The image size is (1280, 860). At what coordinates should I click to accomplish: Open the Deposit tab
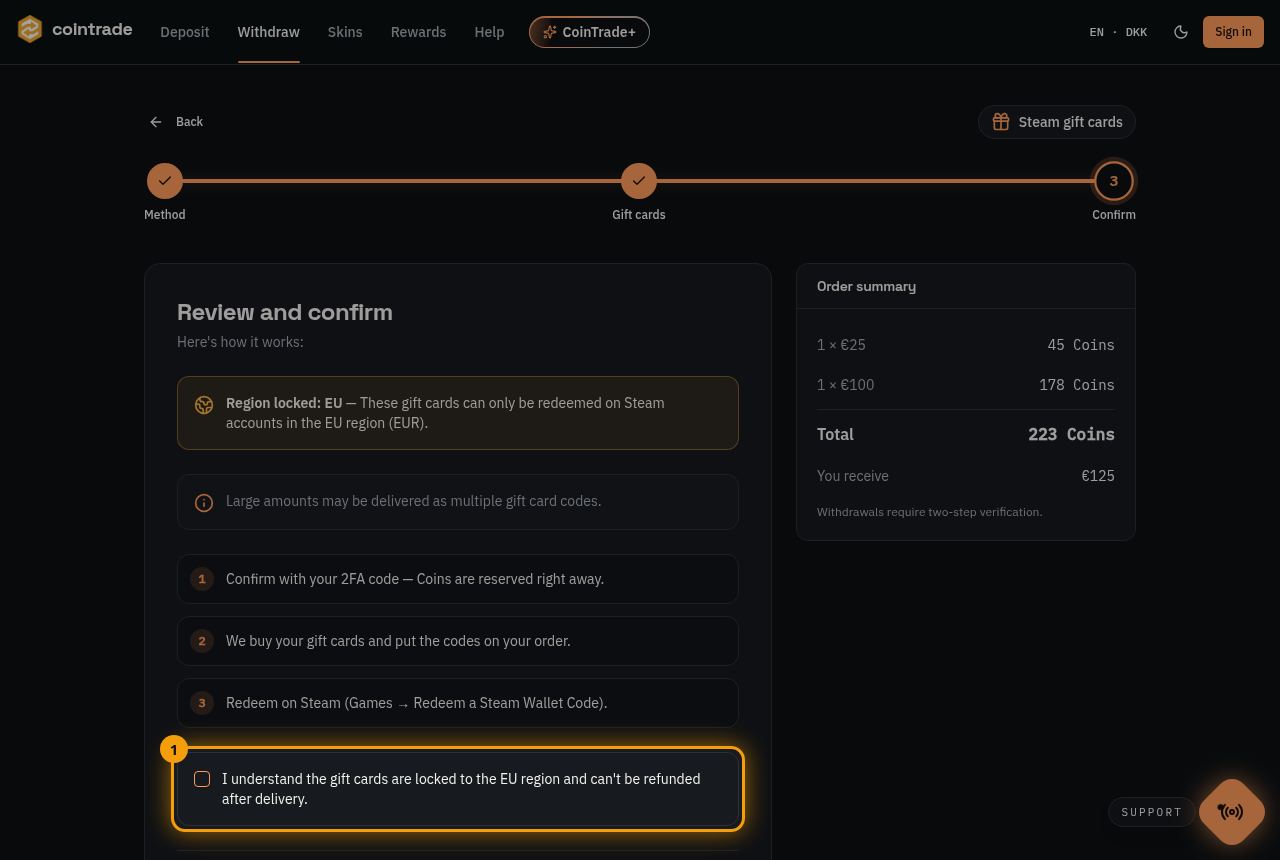coord(185,32)
